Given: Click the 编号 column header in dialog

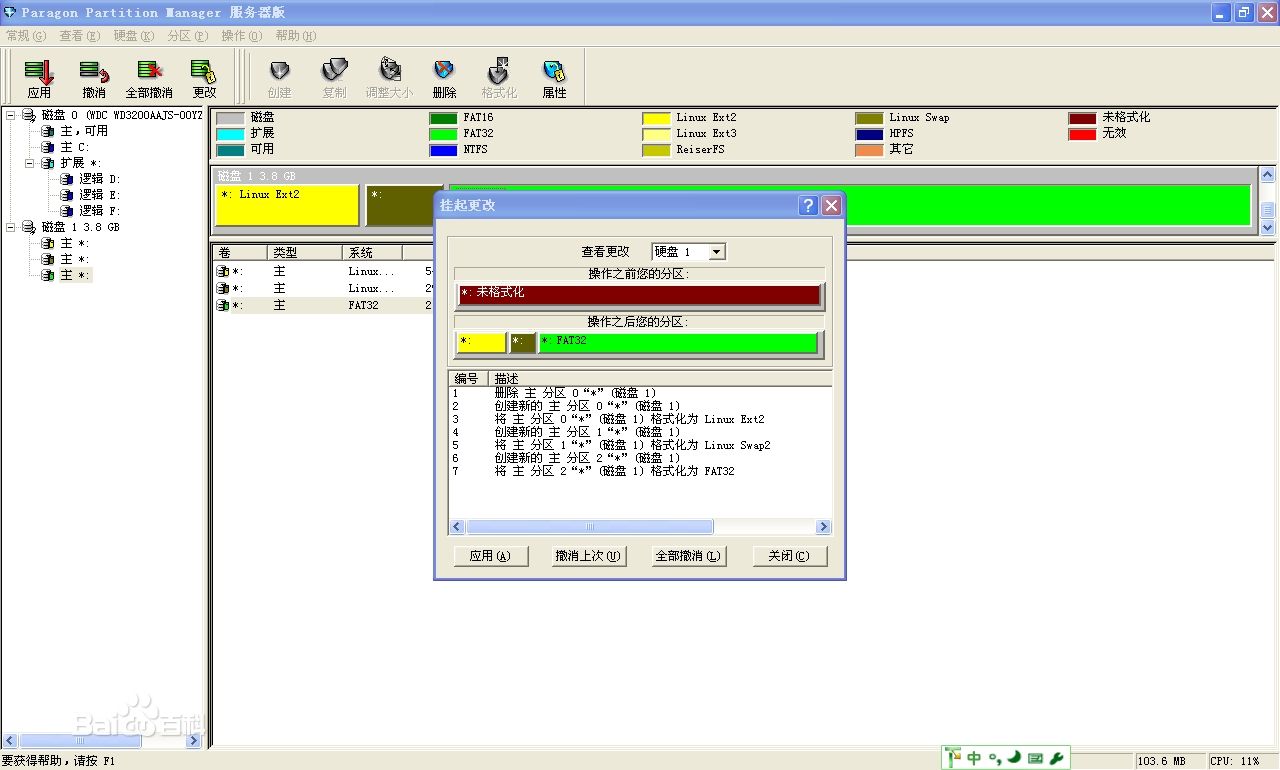Looking at the screenshot, I should coord(467,379).
